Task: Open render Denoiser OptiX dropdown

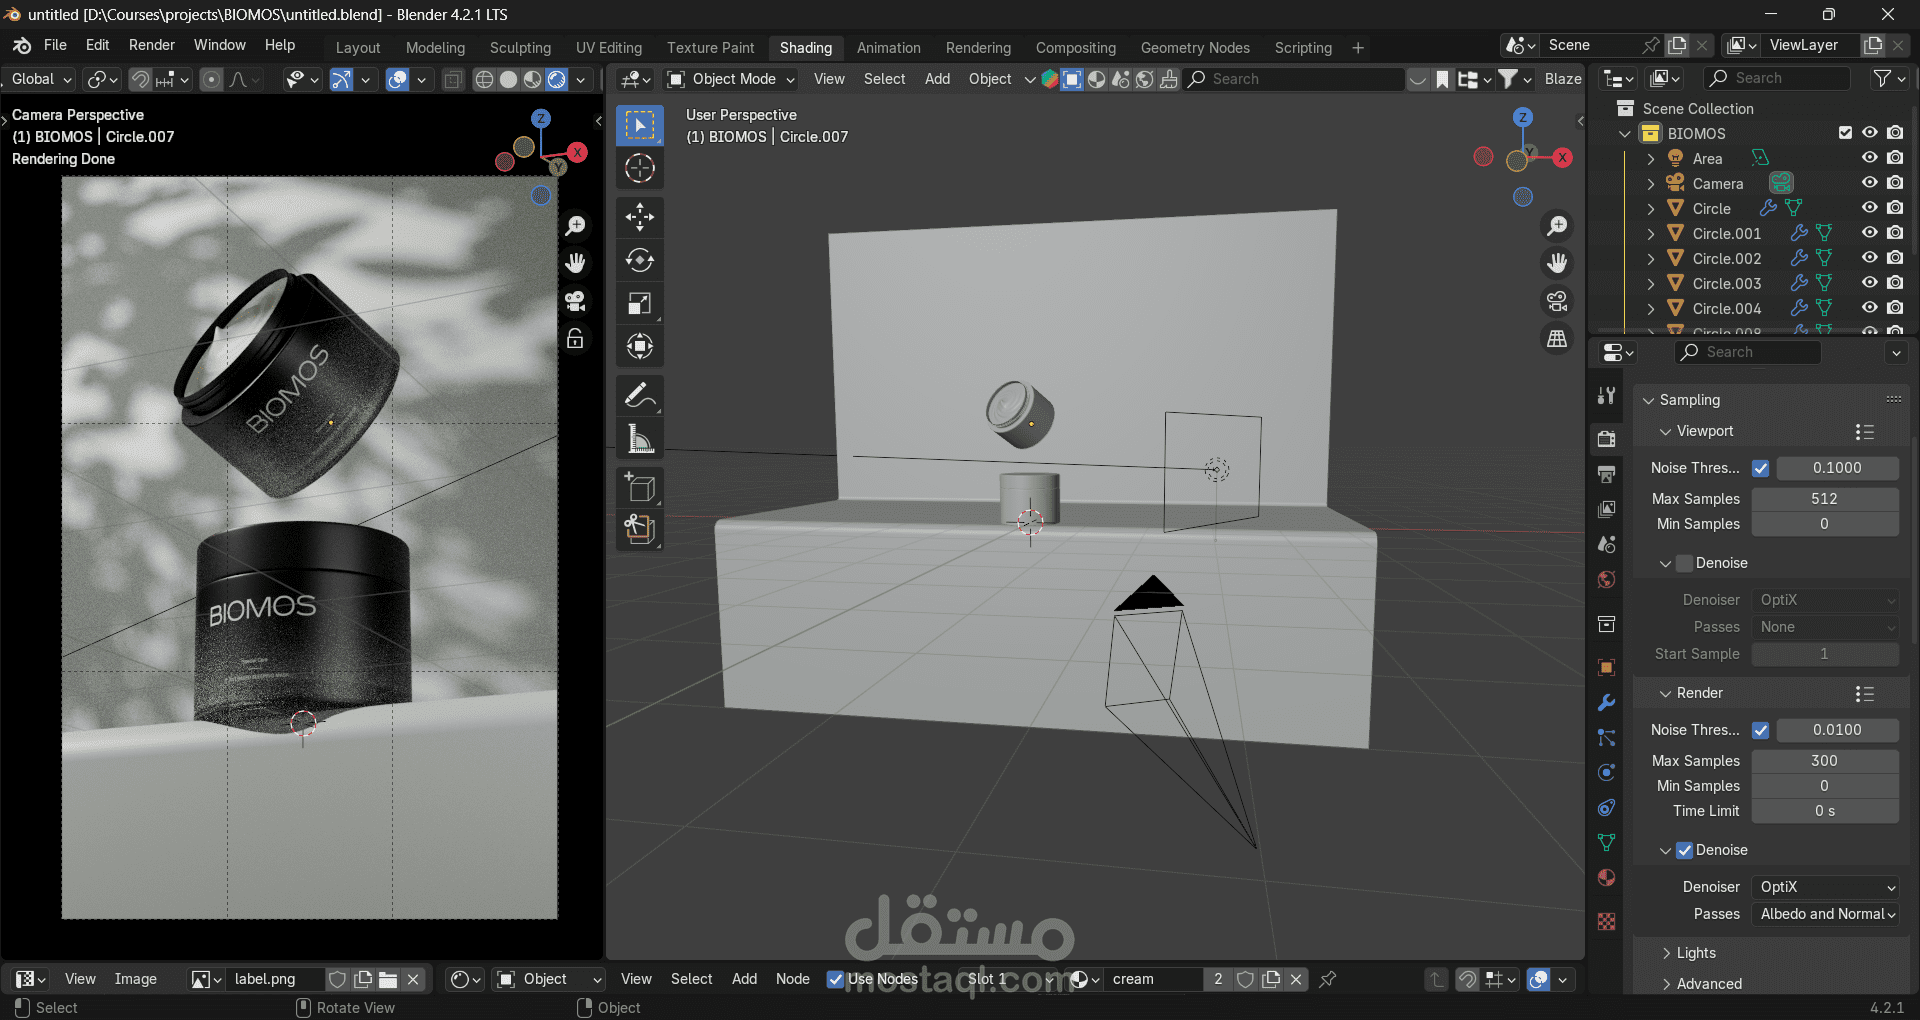Action: (1825, 887)
